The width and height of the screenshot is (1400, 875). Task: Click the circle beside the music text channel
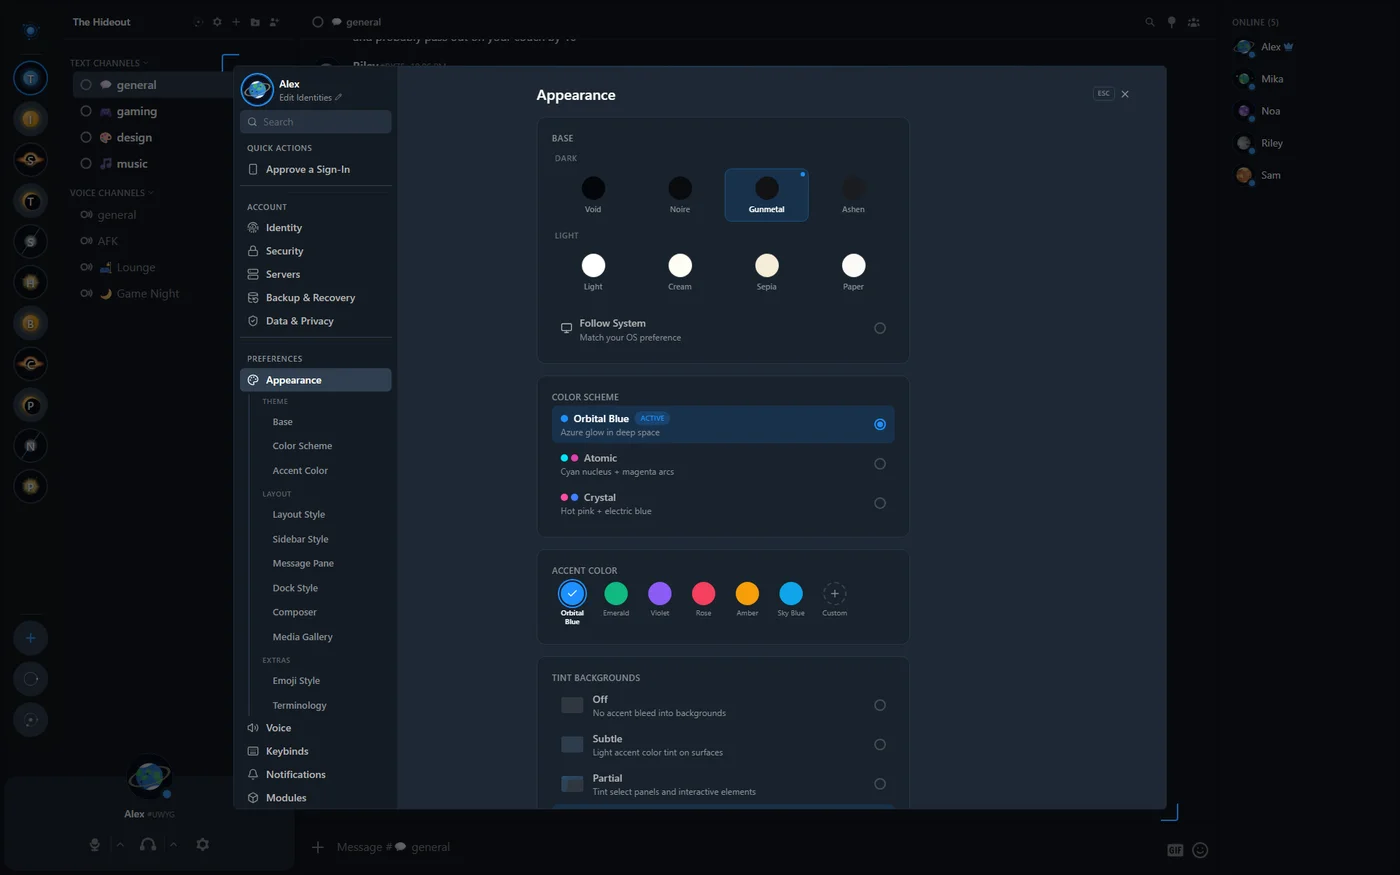point(86,163)
